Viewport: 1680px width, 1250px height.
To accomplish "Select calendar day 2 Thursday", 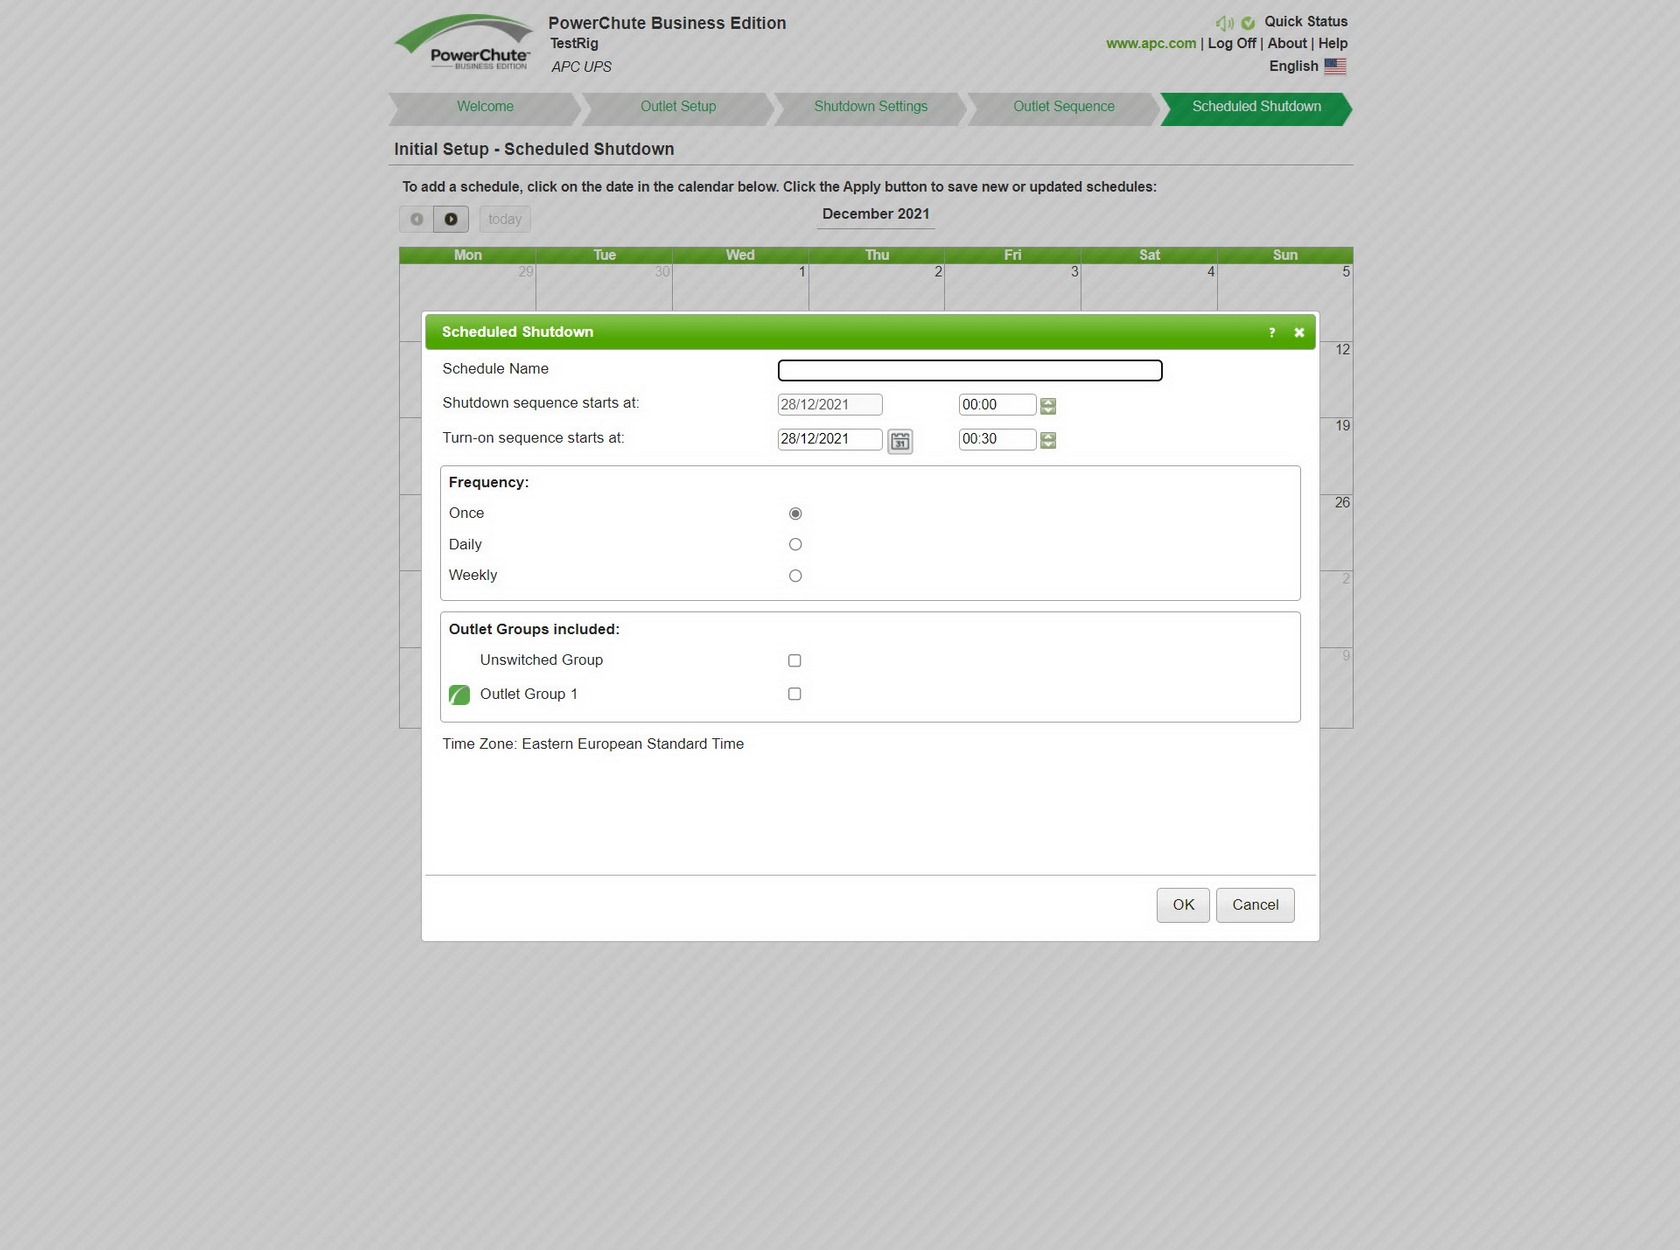I will coord(876,287).
